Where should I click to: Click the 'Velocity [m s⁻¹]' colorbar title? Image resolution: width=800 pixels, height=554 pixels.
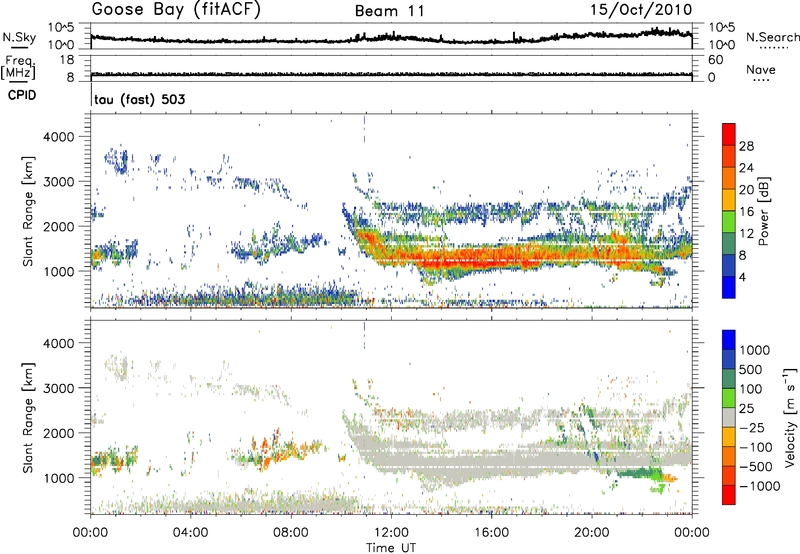point(790,417)
